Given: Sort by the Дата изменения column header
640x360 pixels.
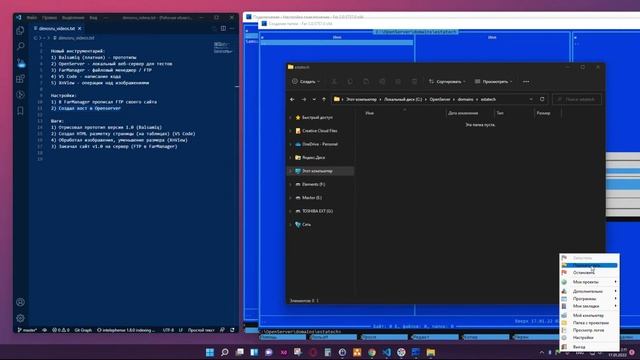Looking at the screenshot, I should pyautogui.click(x=463, y=113).
